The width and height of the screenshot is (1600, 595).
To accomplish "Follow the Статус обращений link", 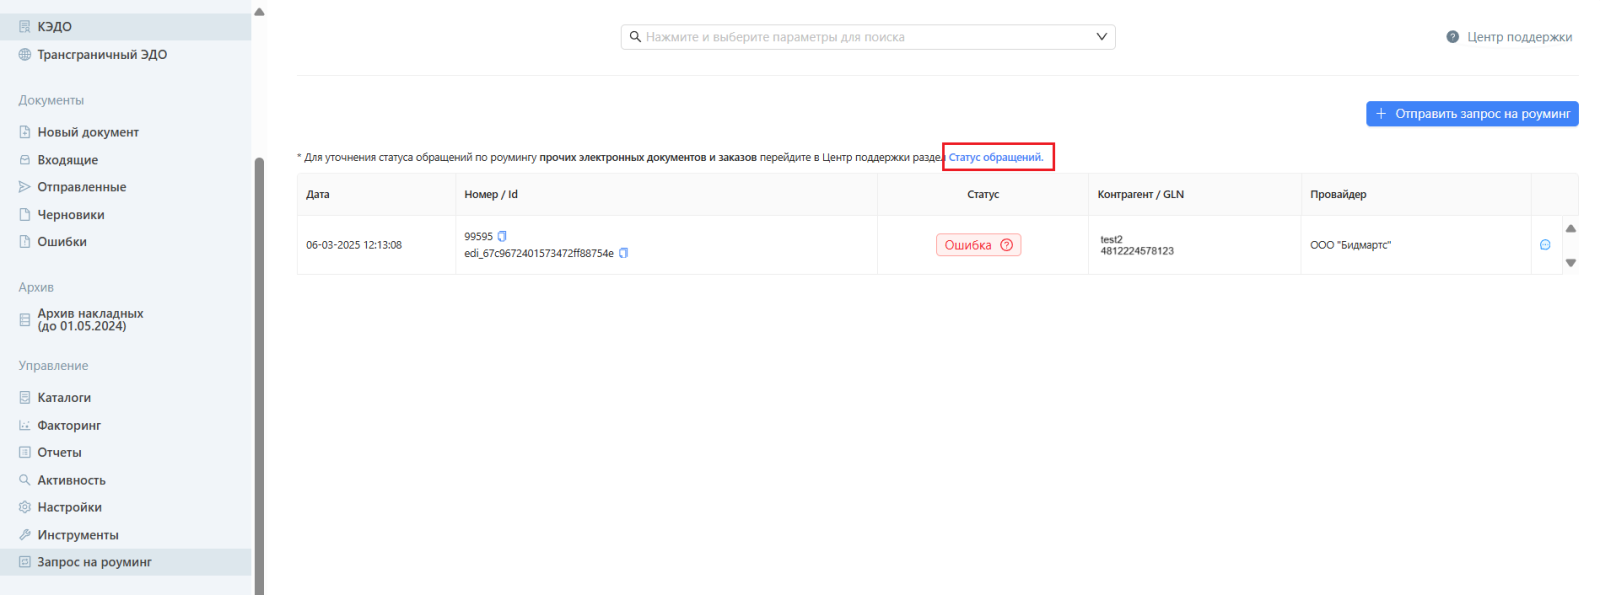I will click(x=995, y=157).
